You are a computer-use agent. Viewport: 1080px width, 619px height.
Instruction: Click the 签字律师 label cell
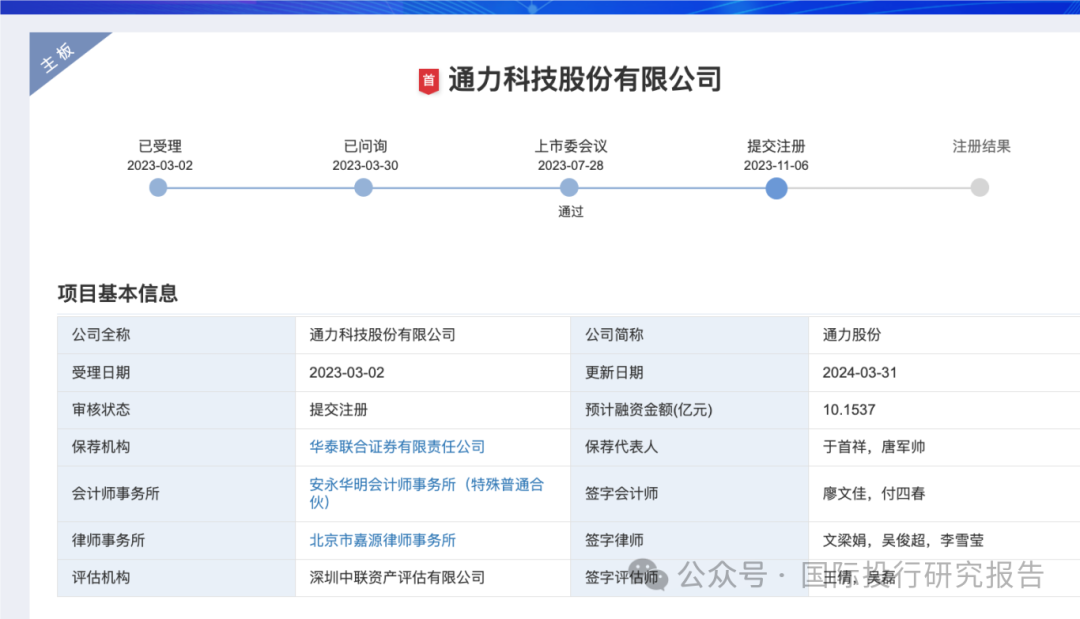[689, 541]
